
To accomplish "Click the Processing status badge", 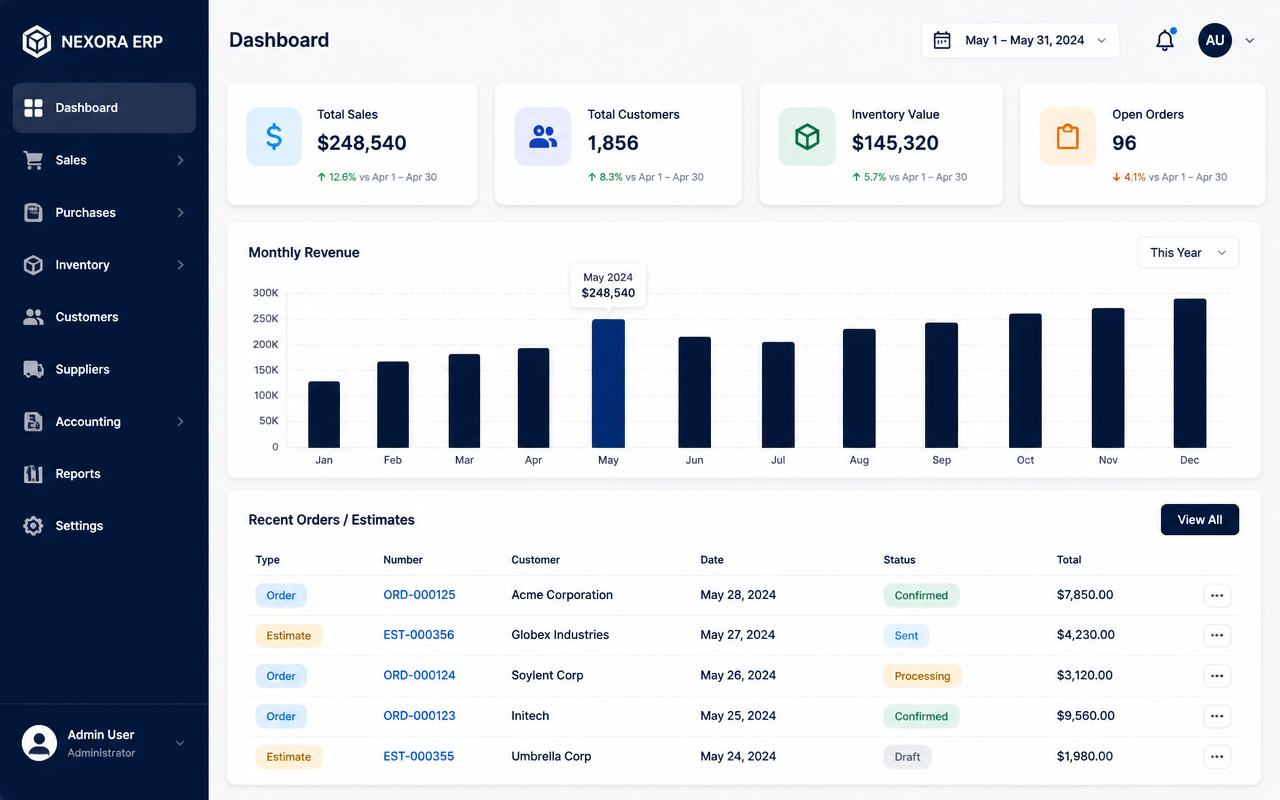I will coord(922,676).
